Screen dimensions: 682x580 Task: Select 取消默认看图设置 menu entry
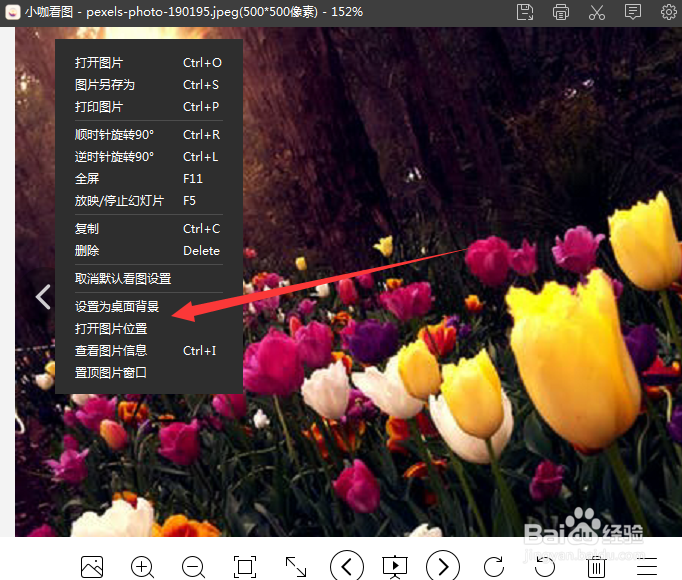pos(148,278)
